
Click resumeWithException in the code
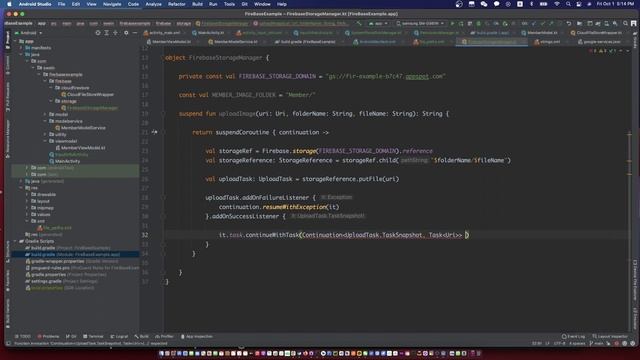click(295, 207)
